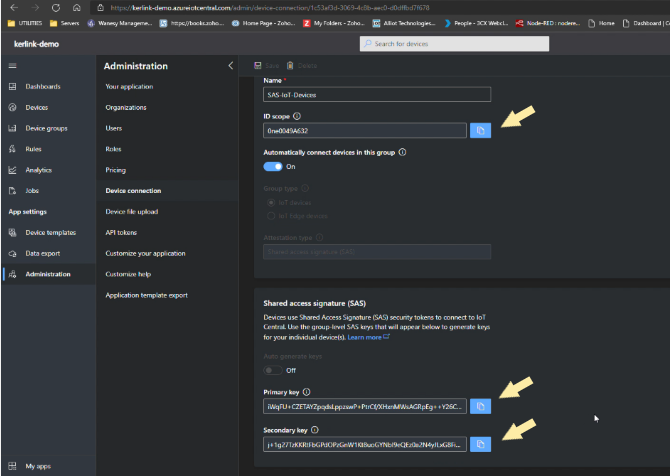Reload the page with browser refresh icon
The width and height of the screenshot is (670, 476).
click(x=56, y=7)
